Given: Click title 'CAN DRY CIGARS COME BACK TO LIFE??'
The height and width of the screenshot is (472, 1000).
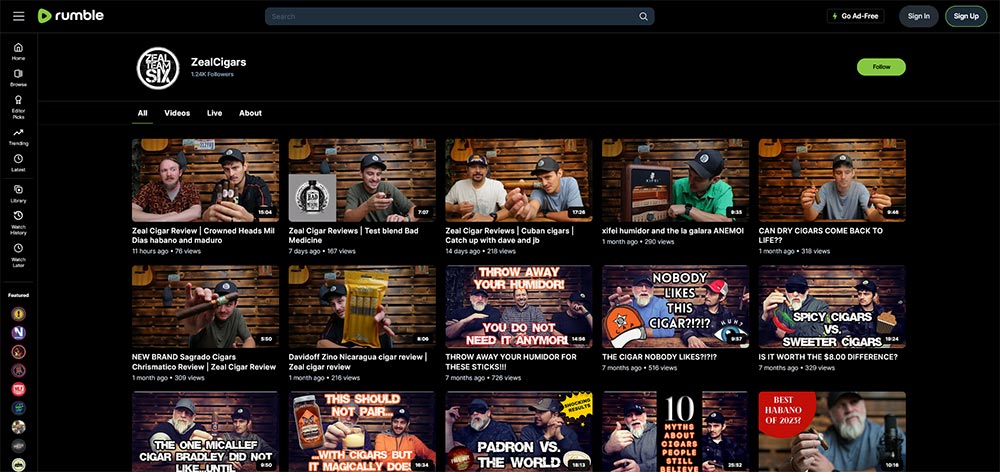Looking at the screenshot, I should (821, 235).
